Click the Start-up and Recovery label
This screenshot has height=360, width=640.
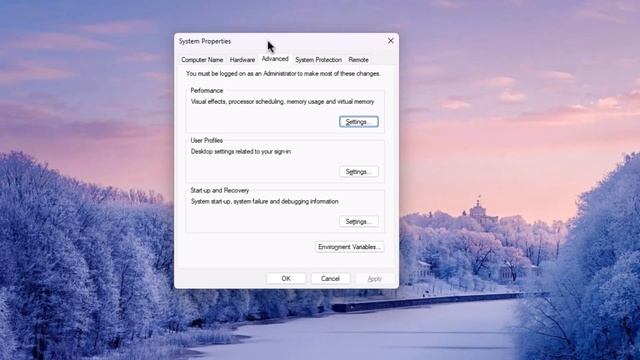[x=220, y=190]
